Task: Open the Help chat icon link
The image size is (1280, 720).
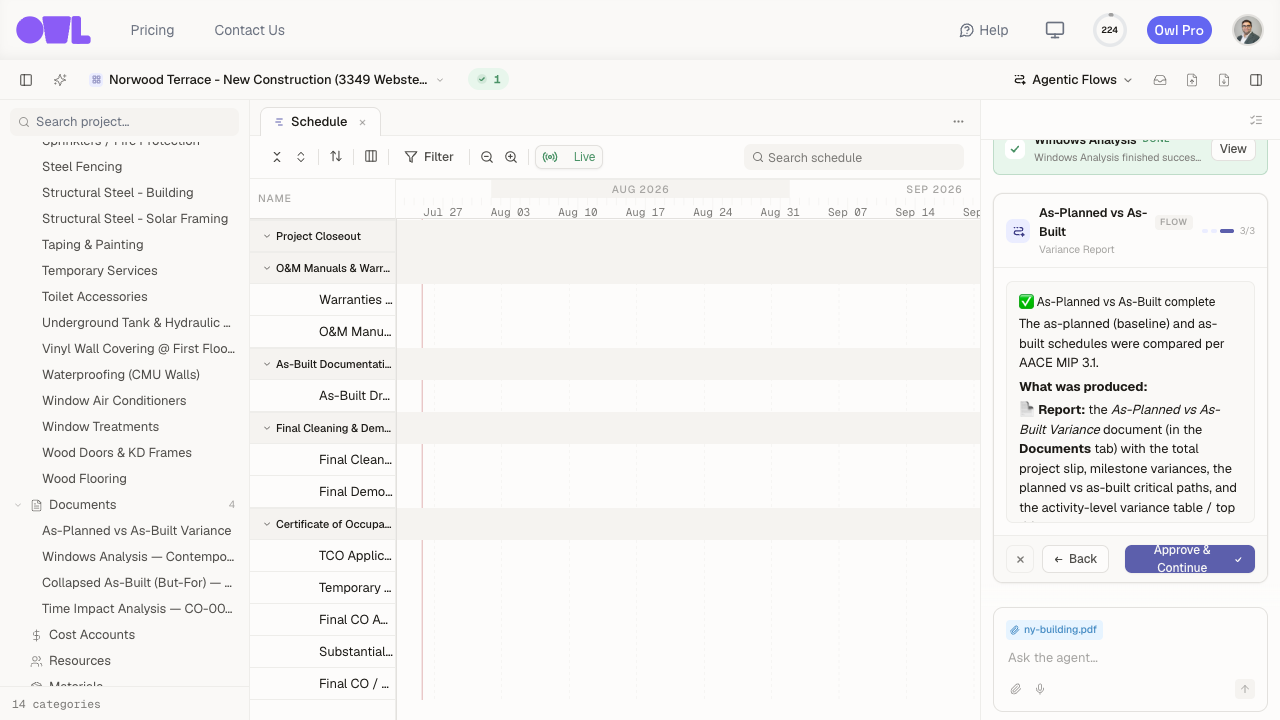Action: click(983, 30)
